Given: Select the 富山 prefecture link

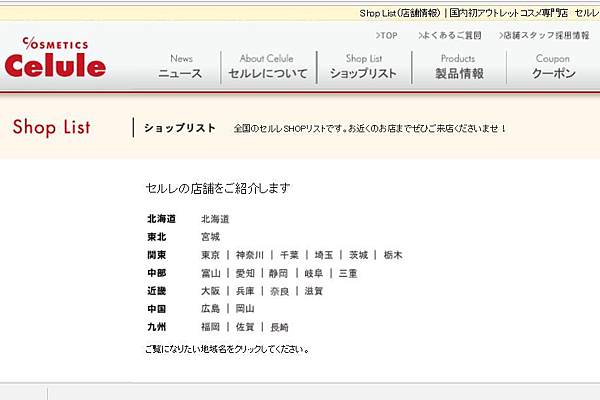Looking at the screenshot, I should (210, 273).
